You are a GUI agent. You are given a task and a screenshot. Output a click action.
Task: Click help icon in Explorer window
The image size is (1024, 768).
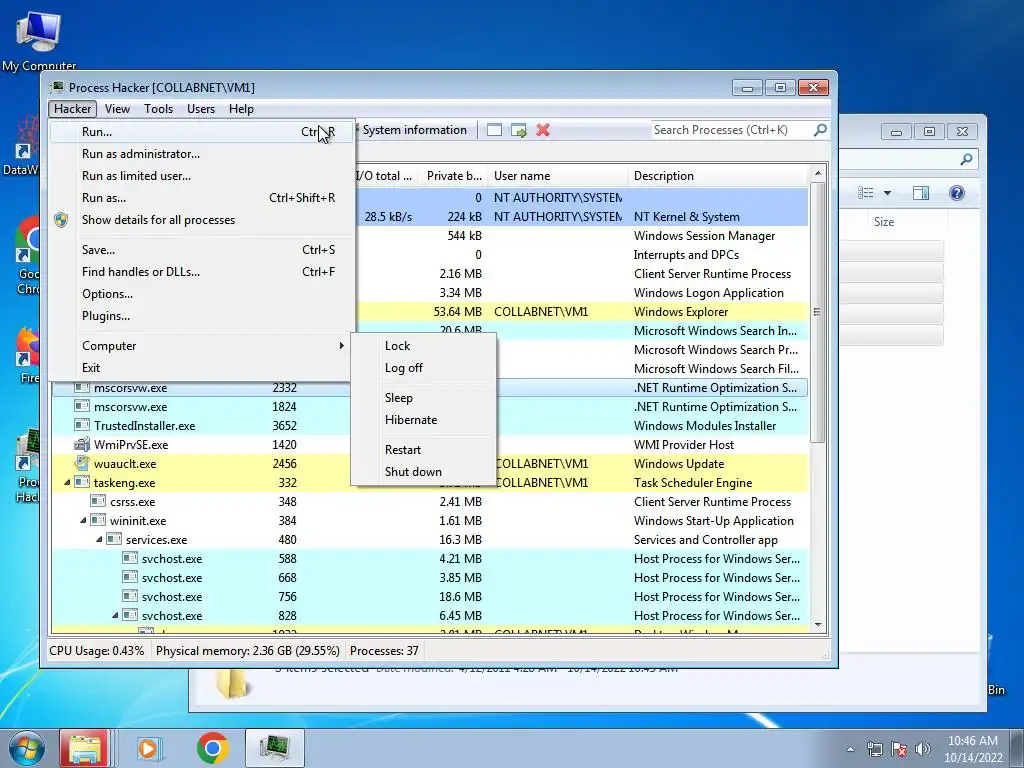[957, 193]
